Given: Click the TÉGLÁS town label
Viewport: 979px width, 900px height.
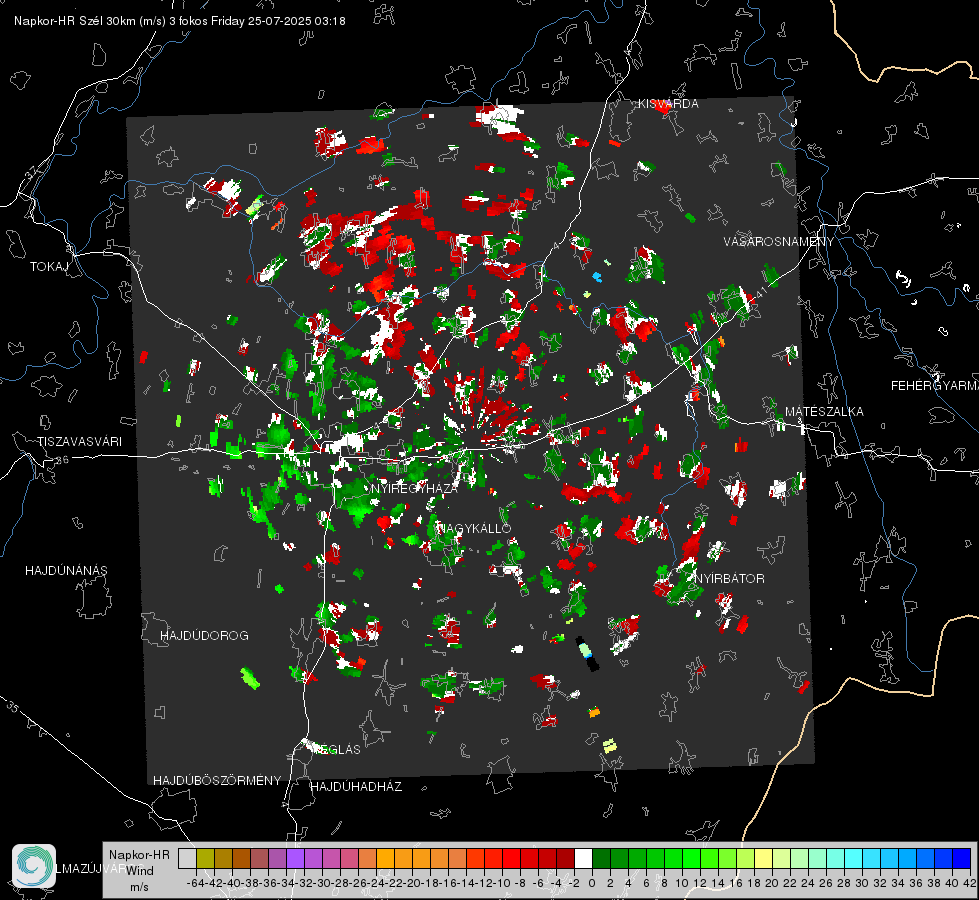Looking at the screenshot, I should (x=337, y=749).
